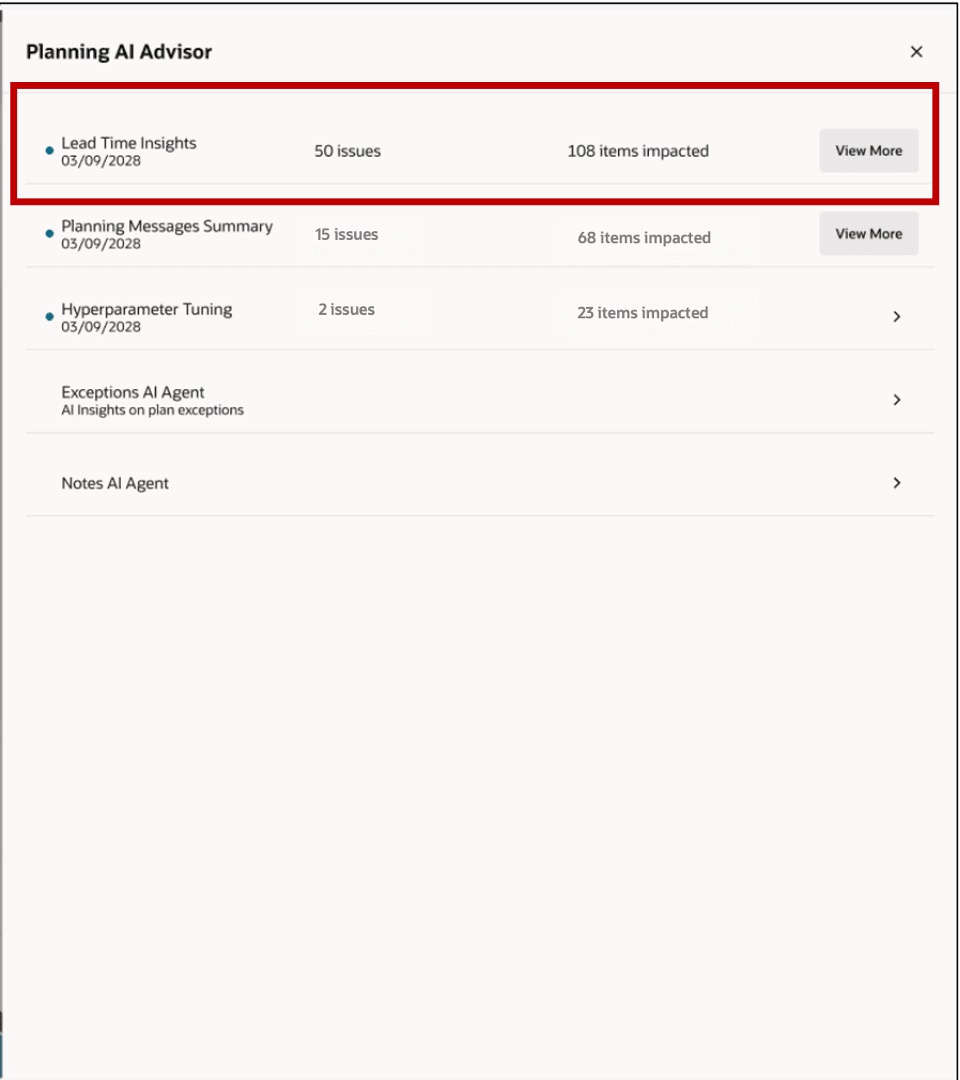Expand the Notes AI Agent chevron

coord(897,483)
